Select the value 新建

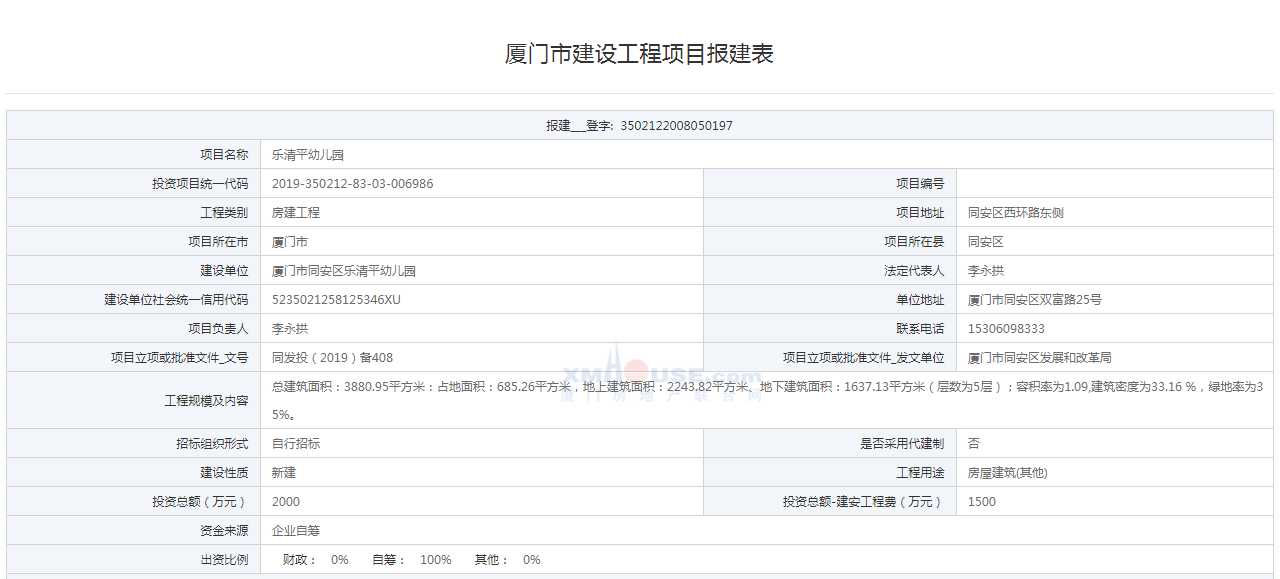[x=284, y=473]
